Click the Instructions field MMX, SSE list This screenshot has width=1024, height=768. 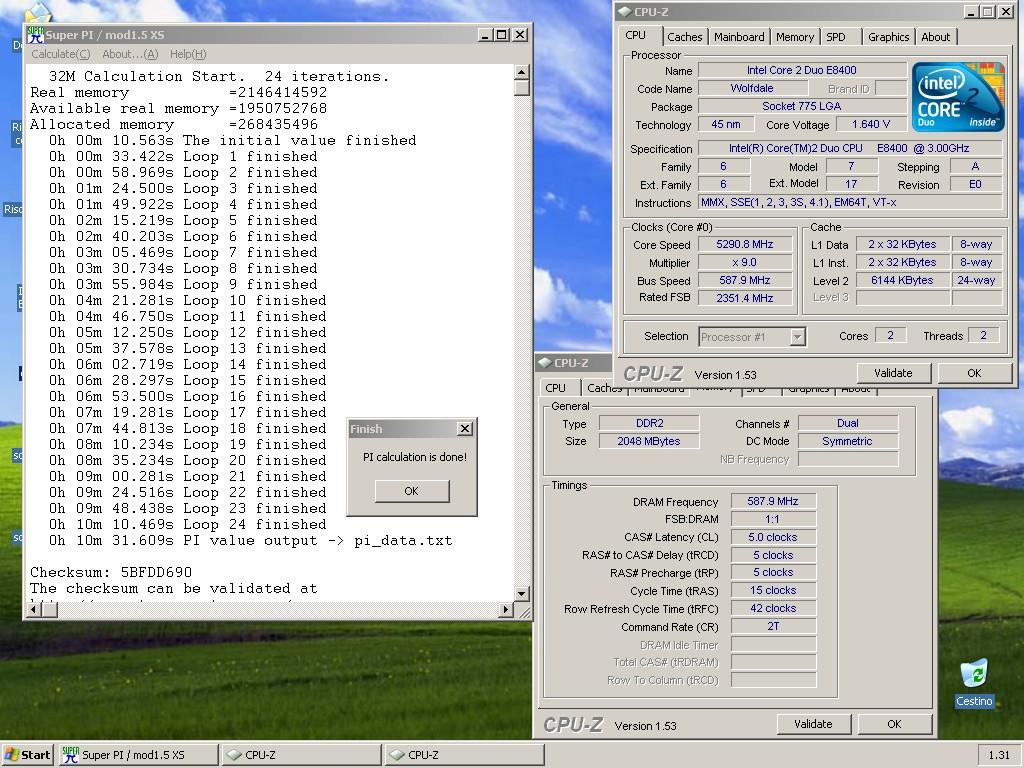click(850, 202)
